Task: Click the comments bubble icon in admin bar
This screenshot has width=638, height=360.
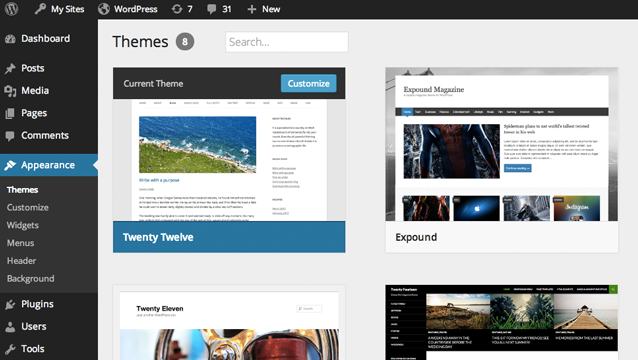Action: 212,9
